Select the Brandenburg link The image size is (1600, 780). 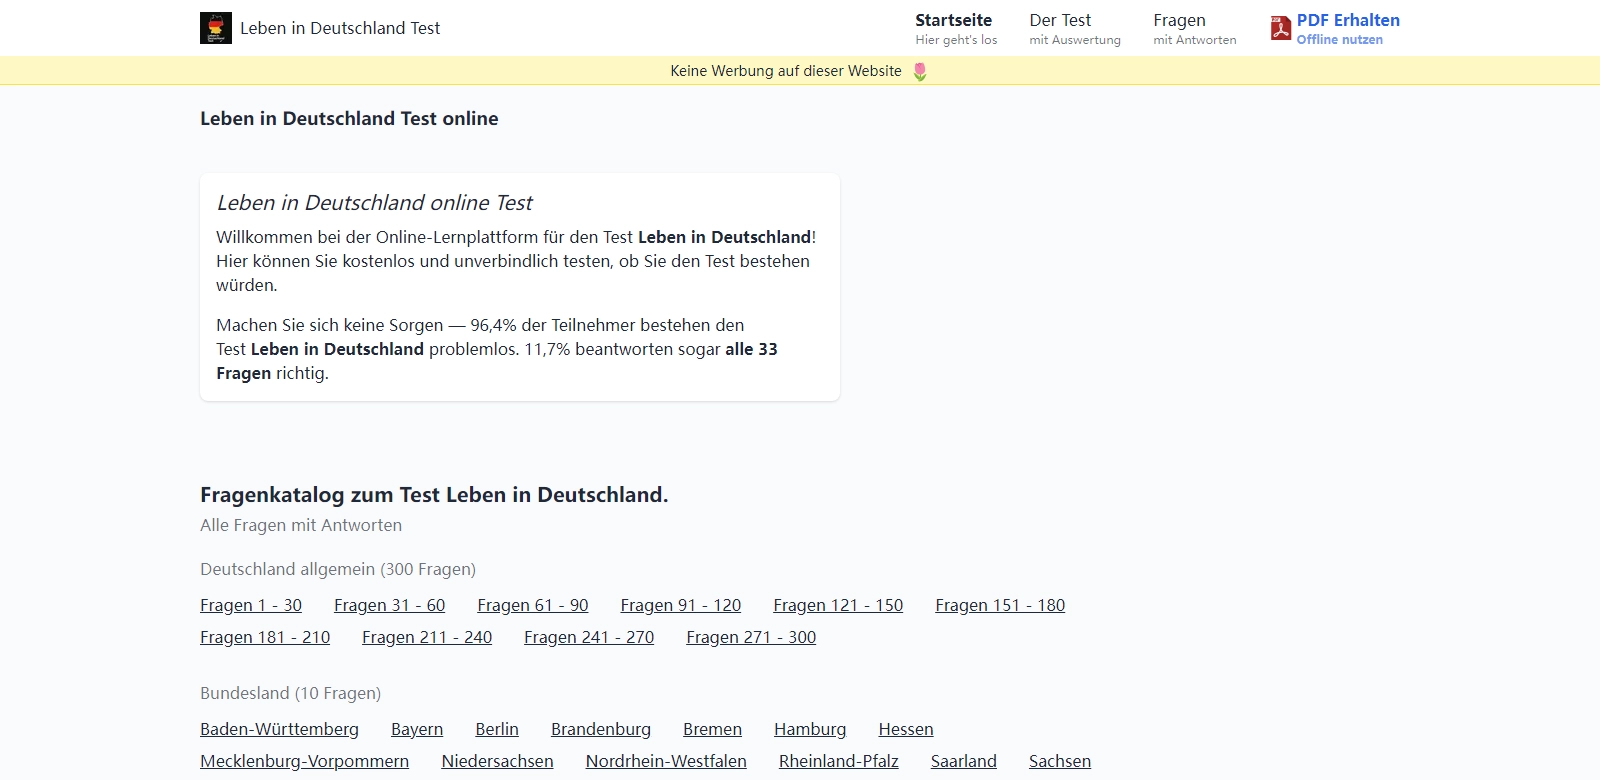[x=601, y=729]
